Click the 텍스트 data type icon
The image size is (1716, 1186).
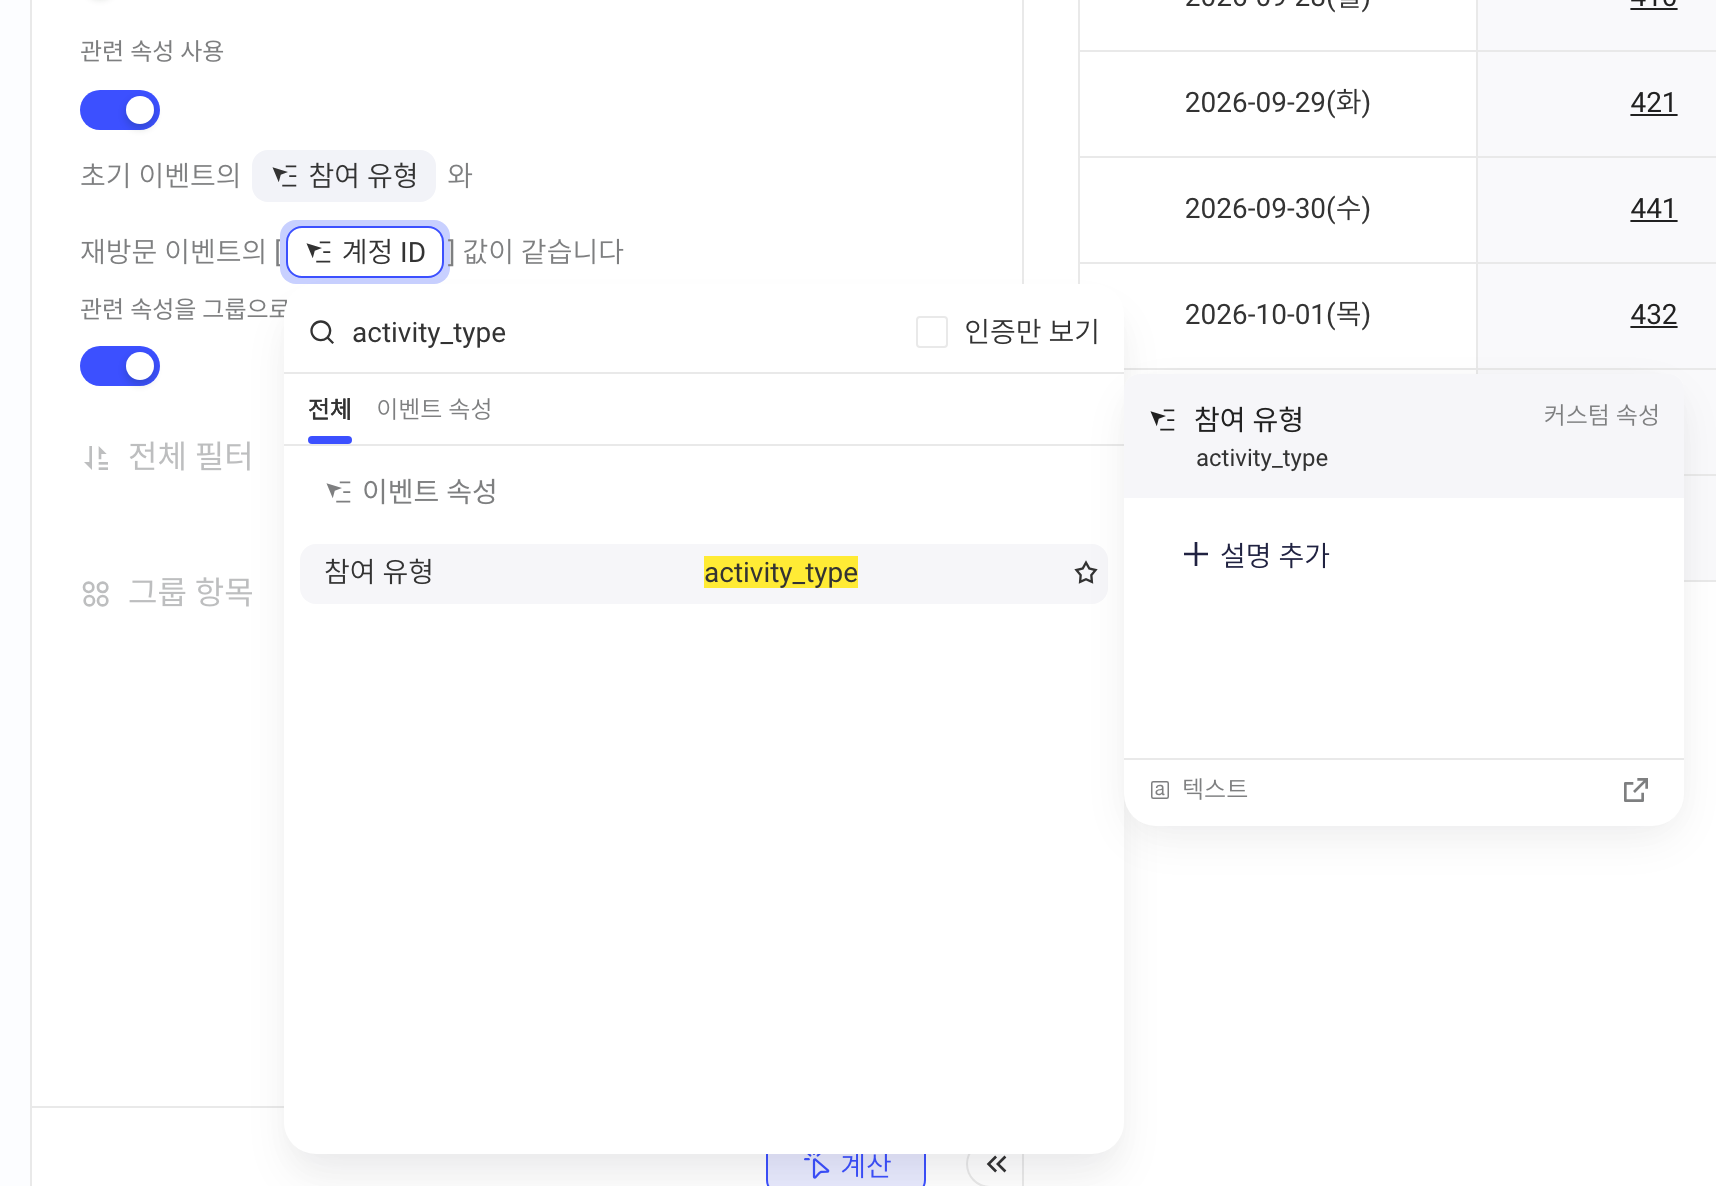click(1160, 790)
